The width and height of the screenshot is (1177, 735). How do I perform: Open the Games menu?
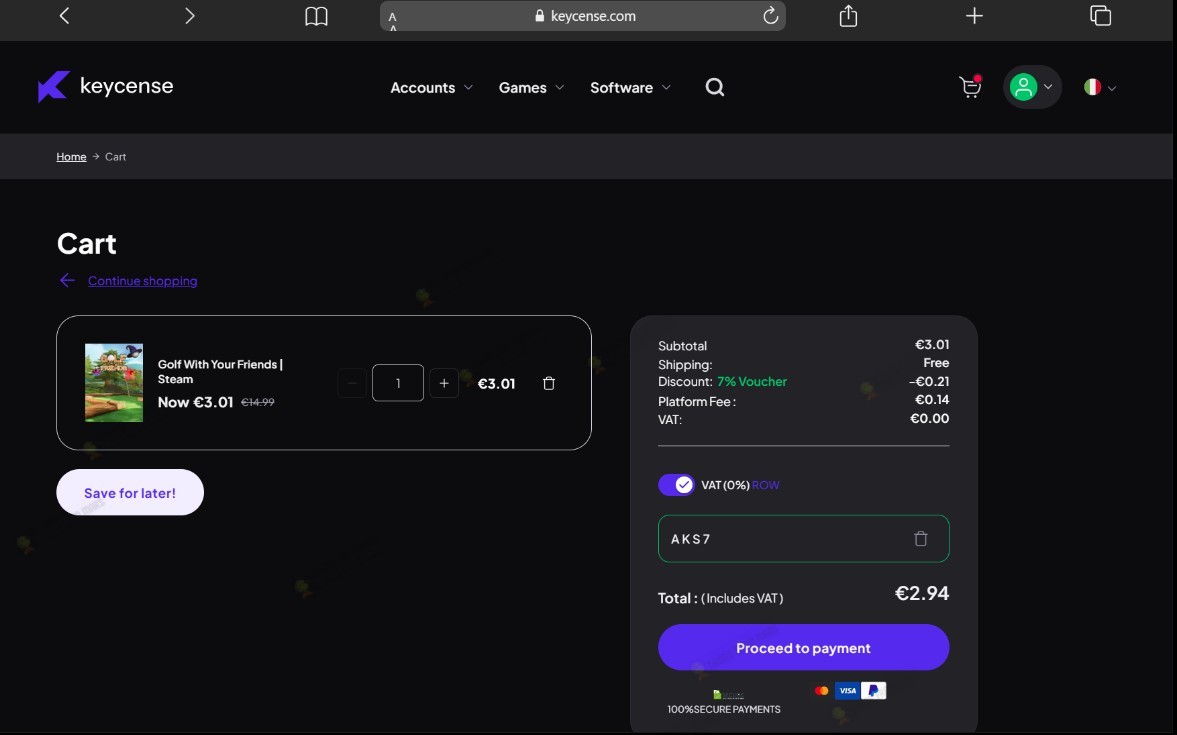[522, 88]
